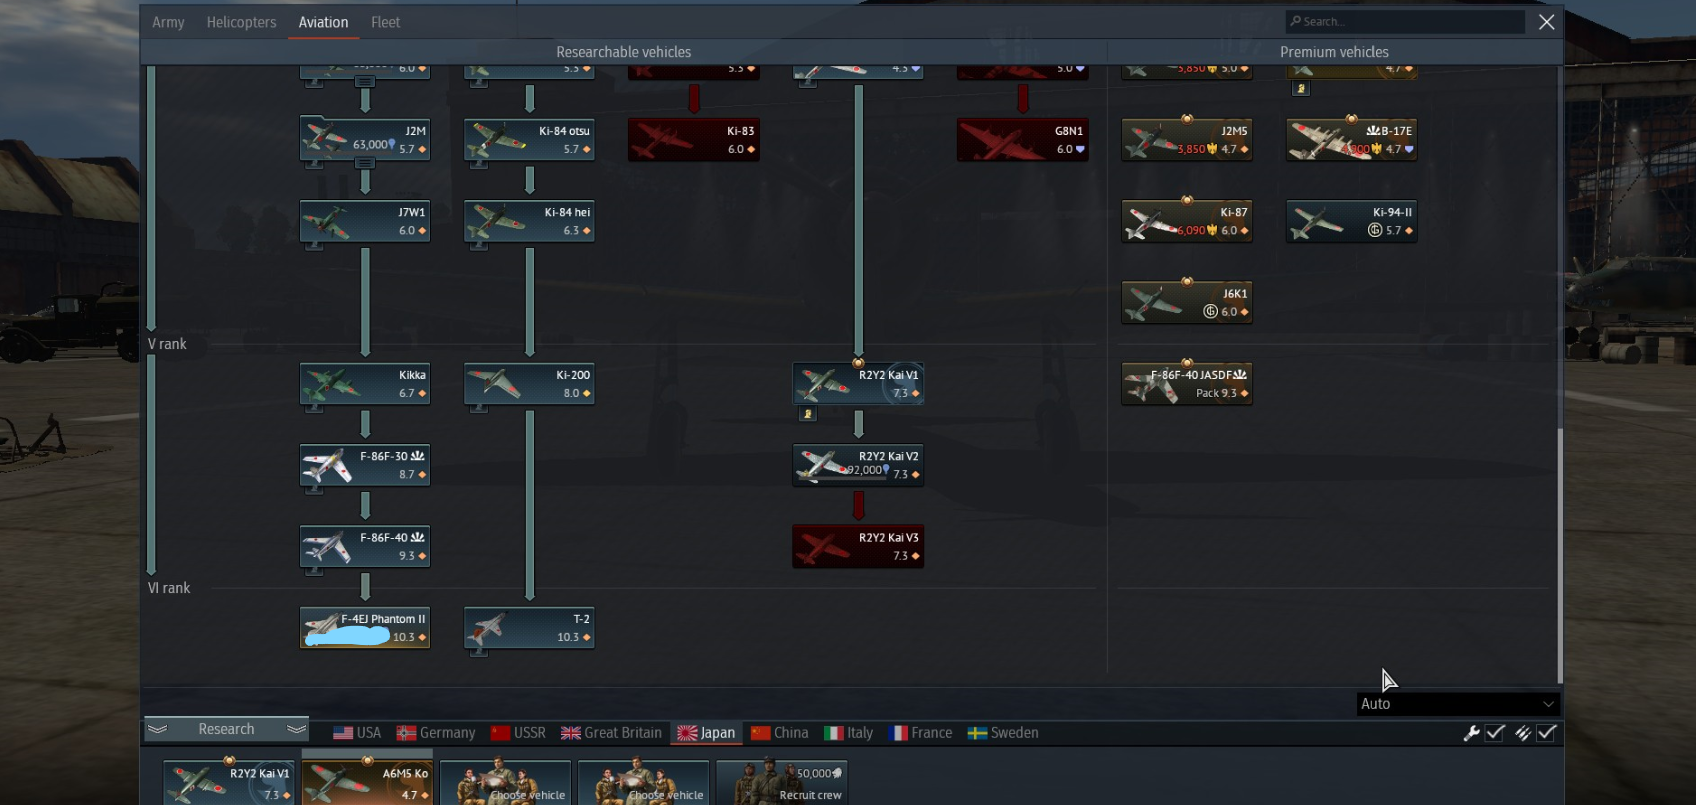Screen dimensions: 1696x805
Task: Select the J7W1 fighter card
Action: [365, 221]
